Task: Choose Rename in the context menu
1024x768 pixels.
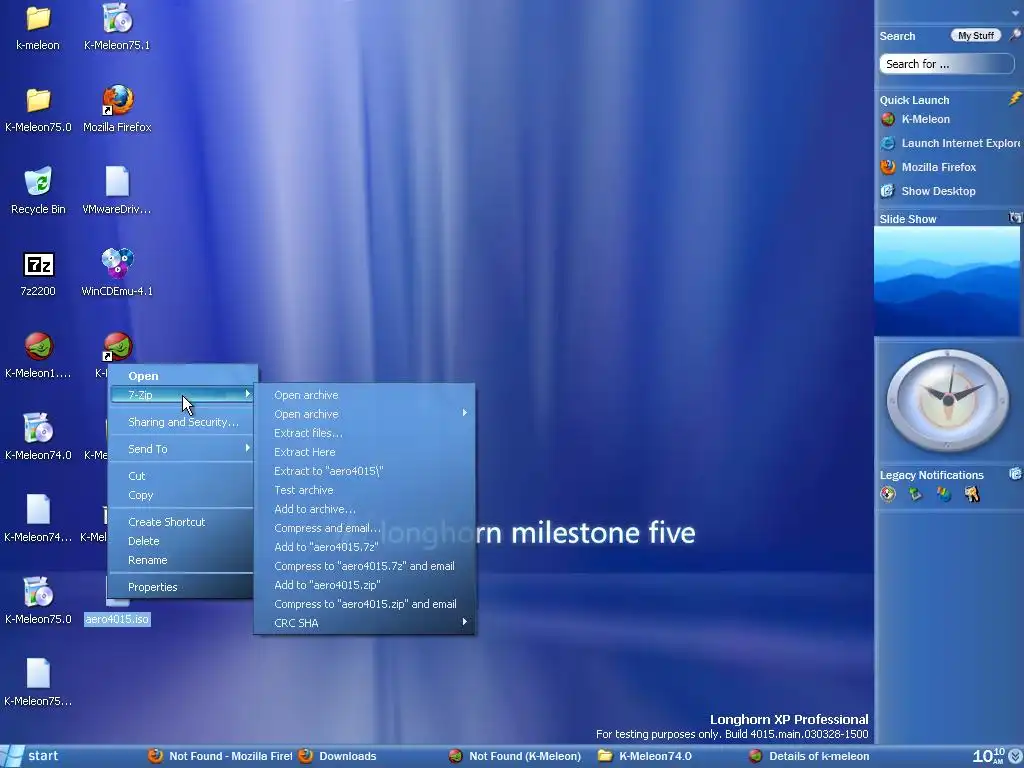Action: coord(183,560)
